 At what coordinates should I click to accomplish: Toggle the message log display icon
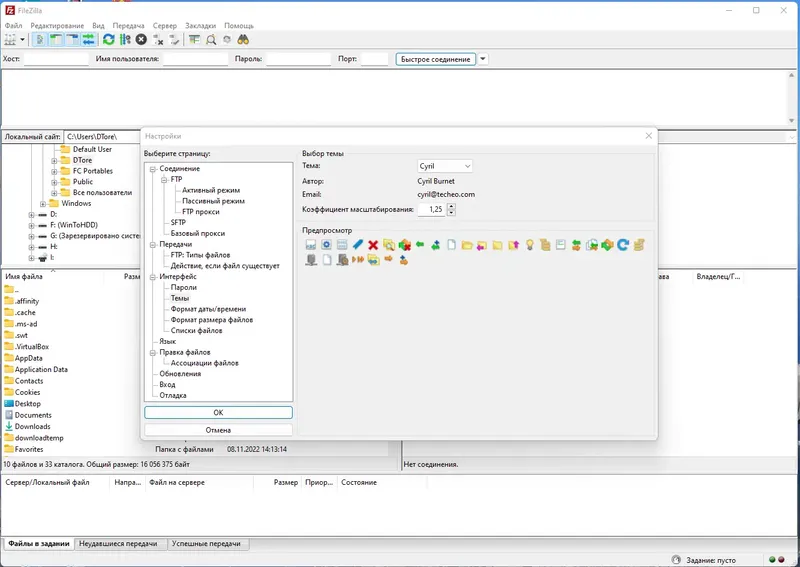(x=40, y=40)
